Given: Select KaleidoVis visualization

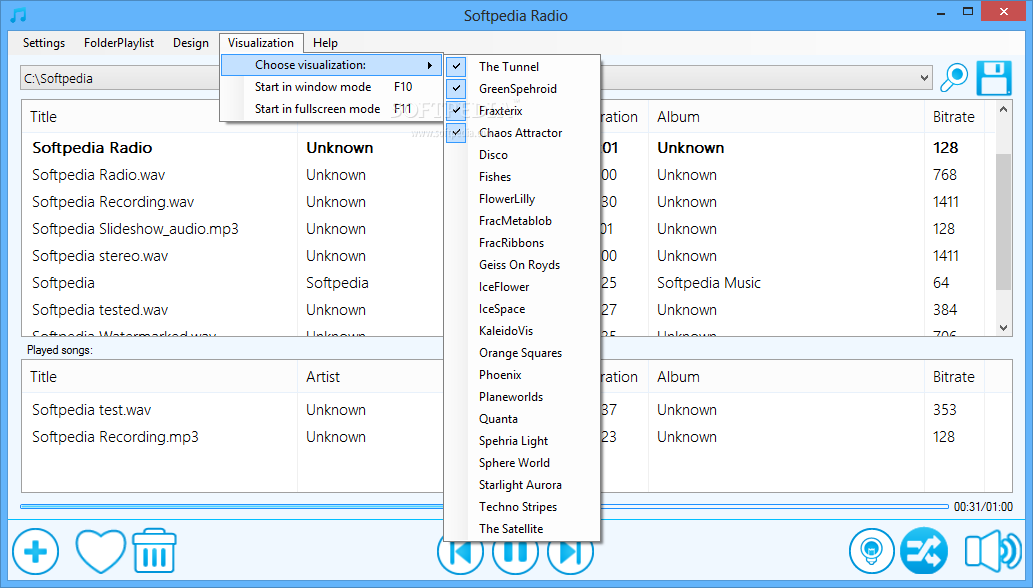Looking at the screenshot, I should tap(522, 331).
